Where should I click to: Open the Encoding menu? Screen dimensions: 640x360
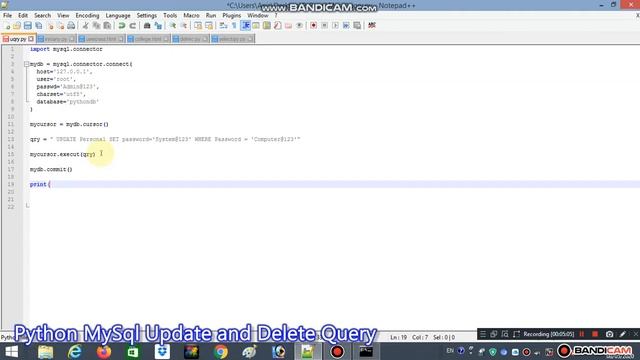pos(87,16)
